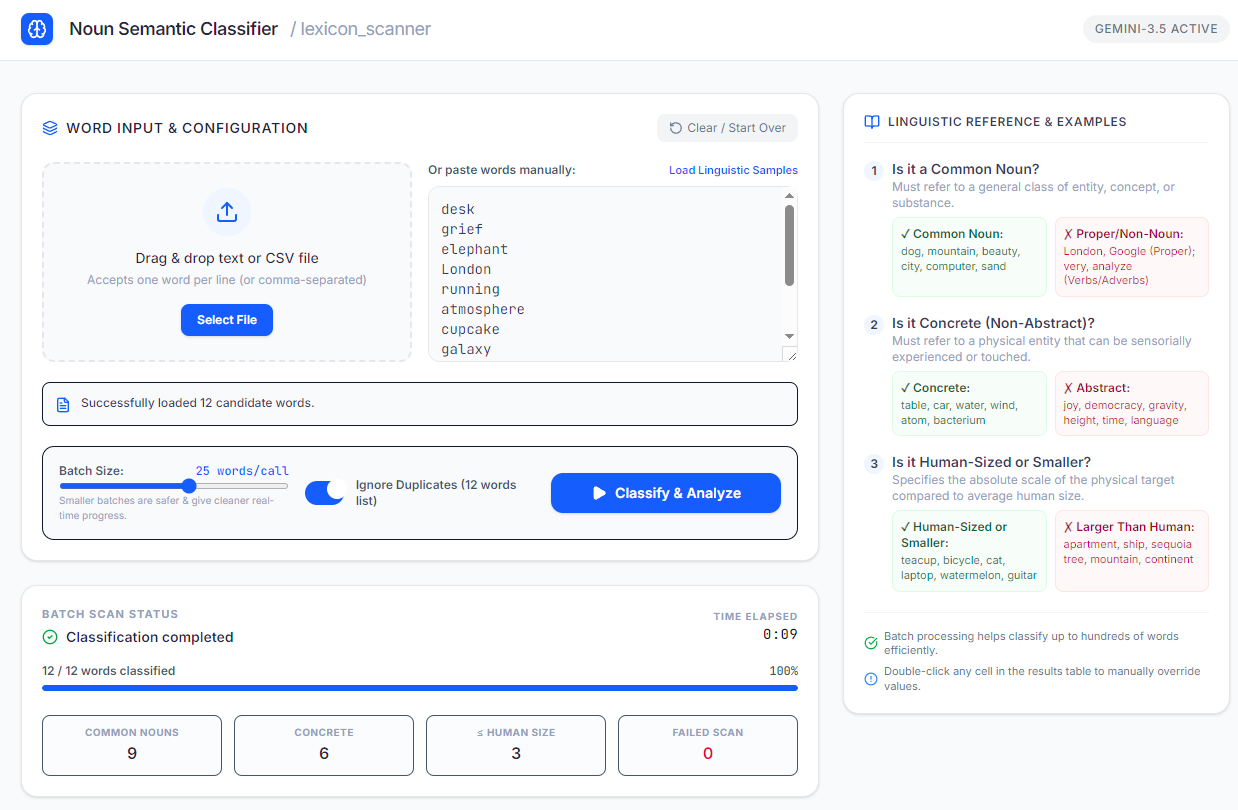Open the Load Linguistic Samples link
Viewport: 1238px width, 810px height.
coord(733,170)
